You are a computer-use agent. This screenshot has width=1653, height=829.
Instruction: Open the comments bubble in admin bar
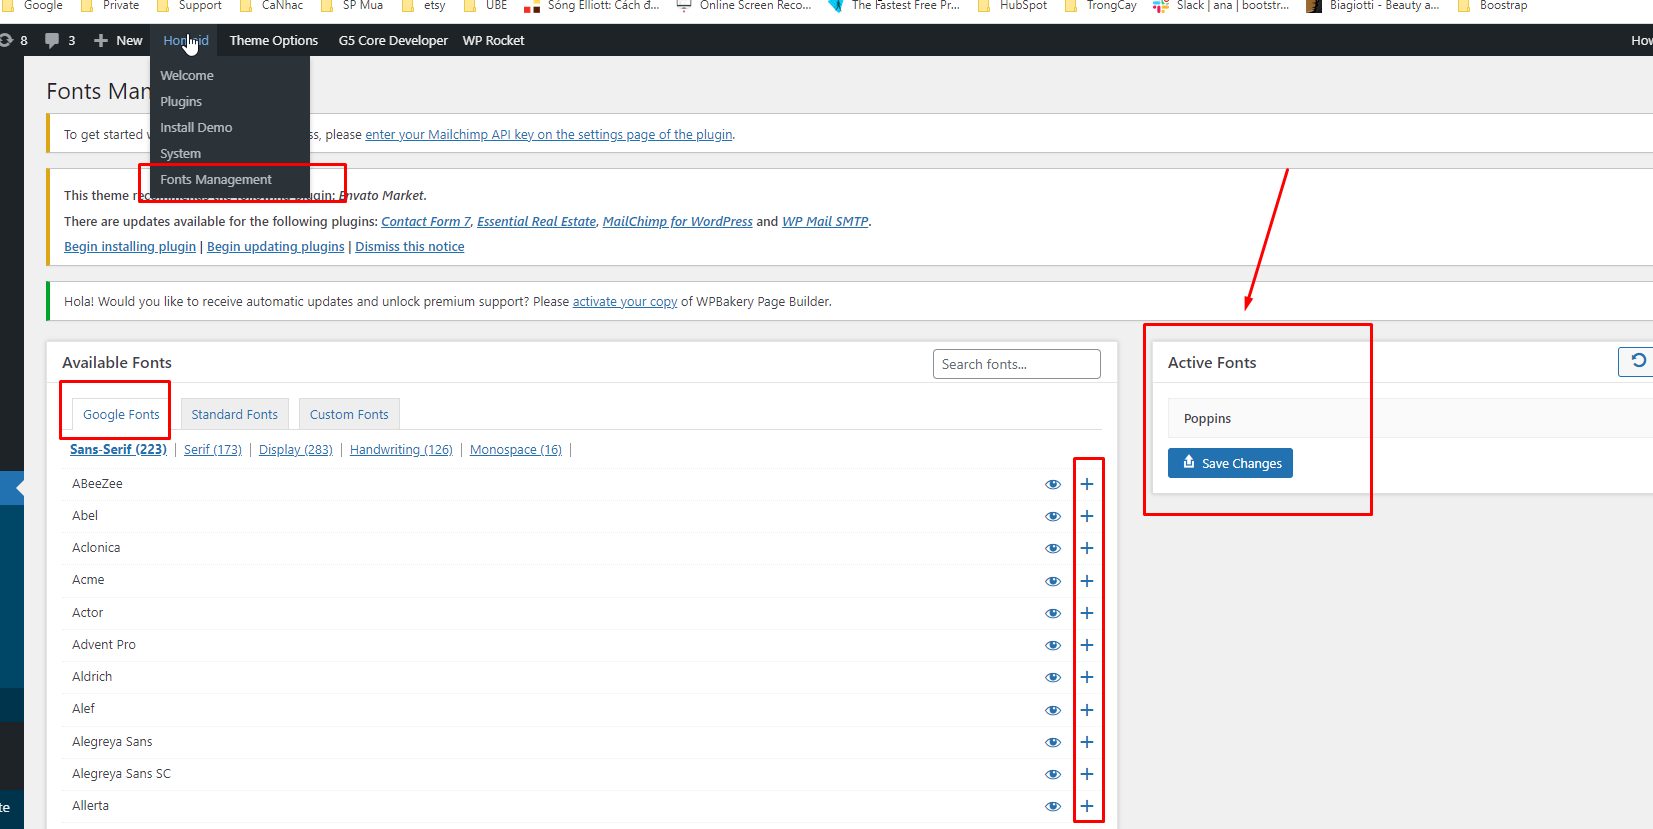[60, 40]
